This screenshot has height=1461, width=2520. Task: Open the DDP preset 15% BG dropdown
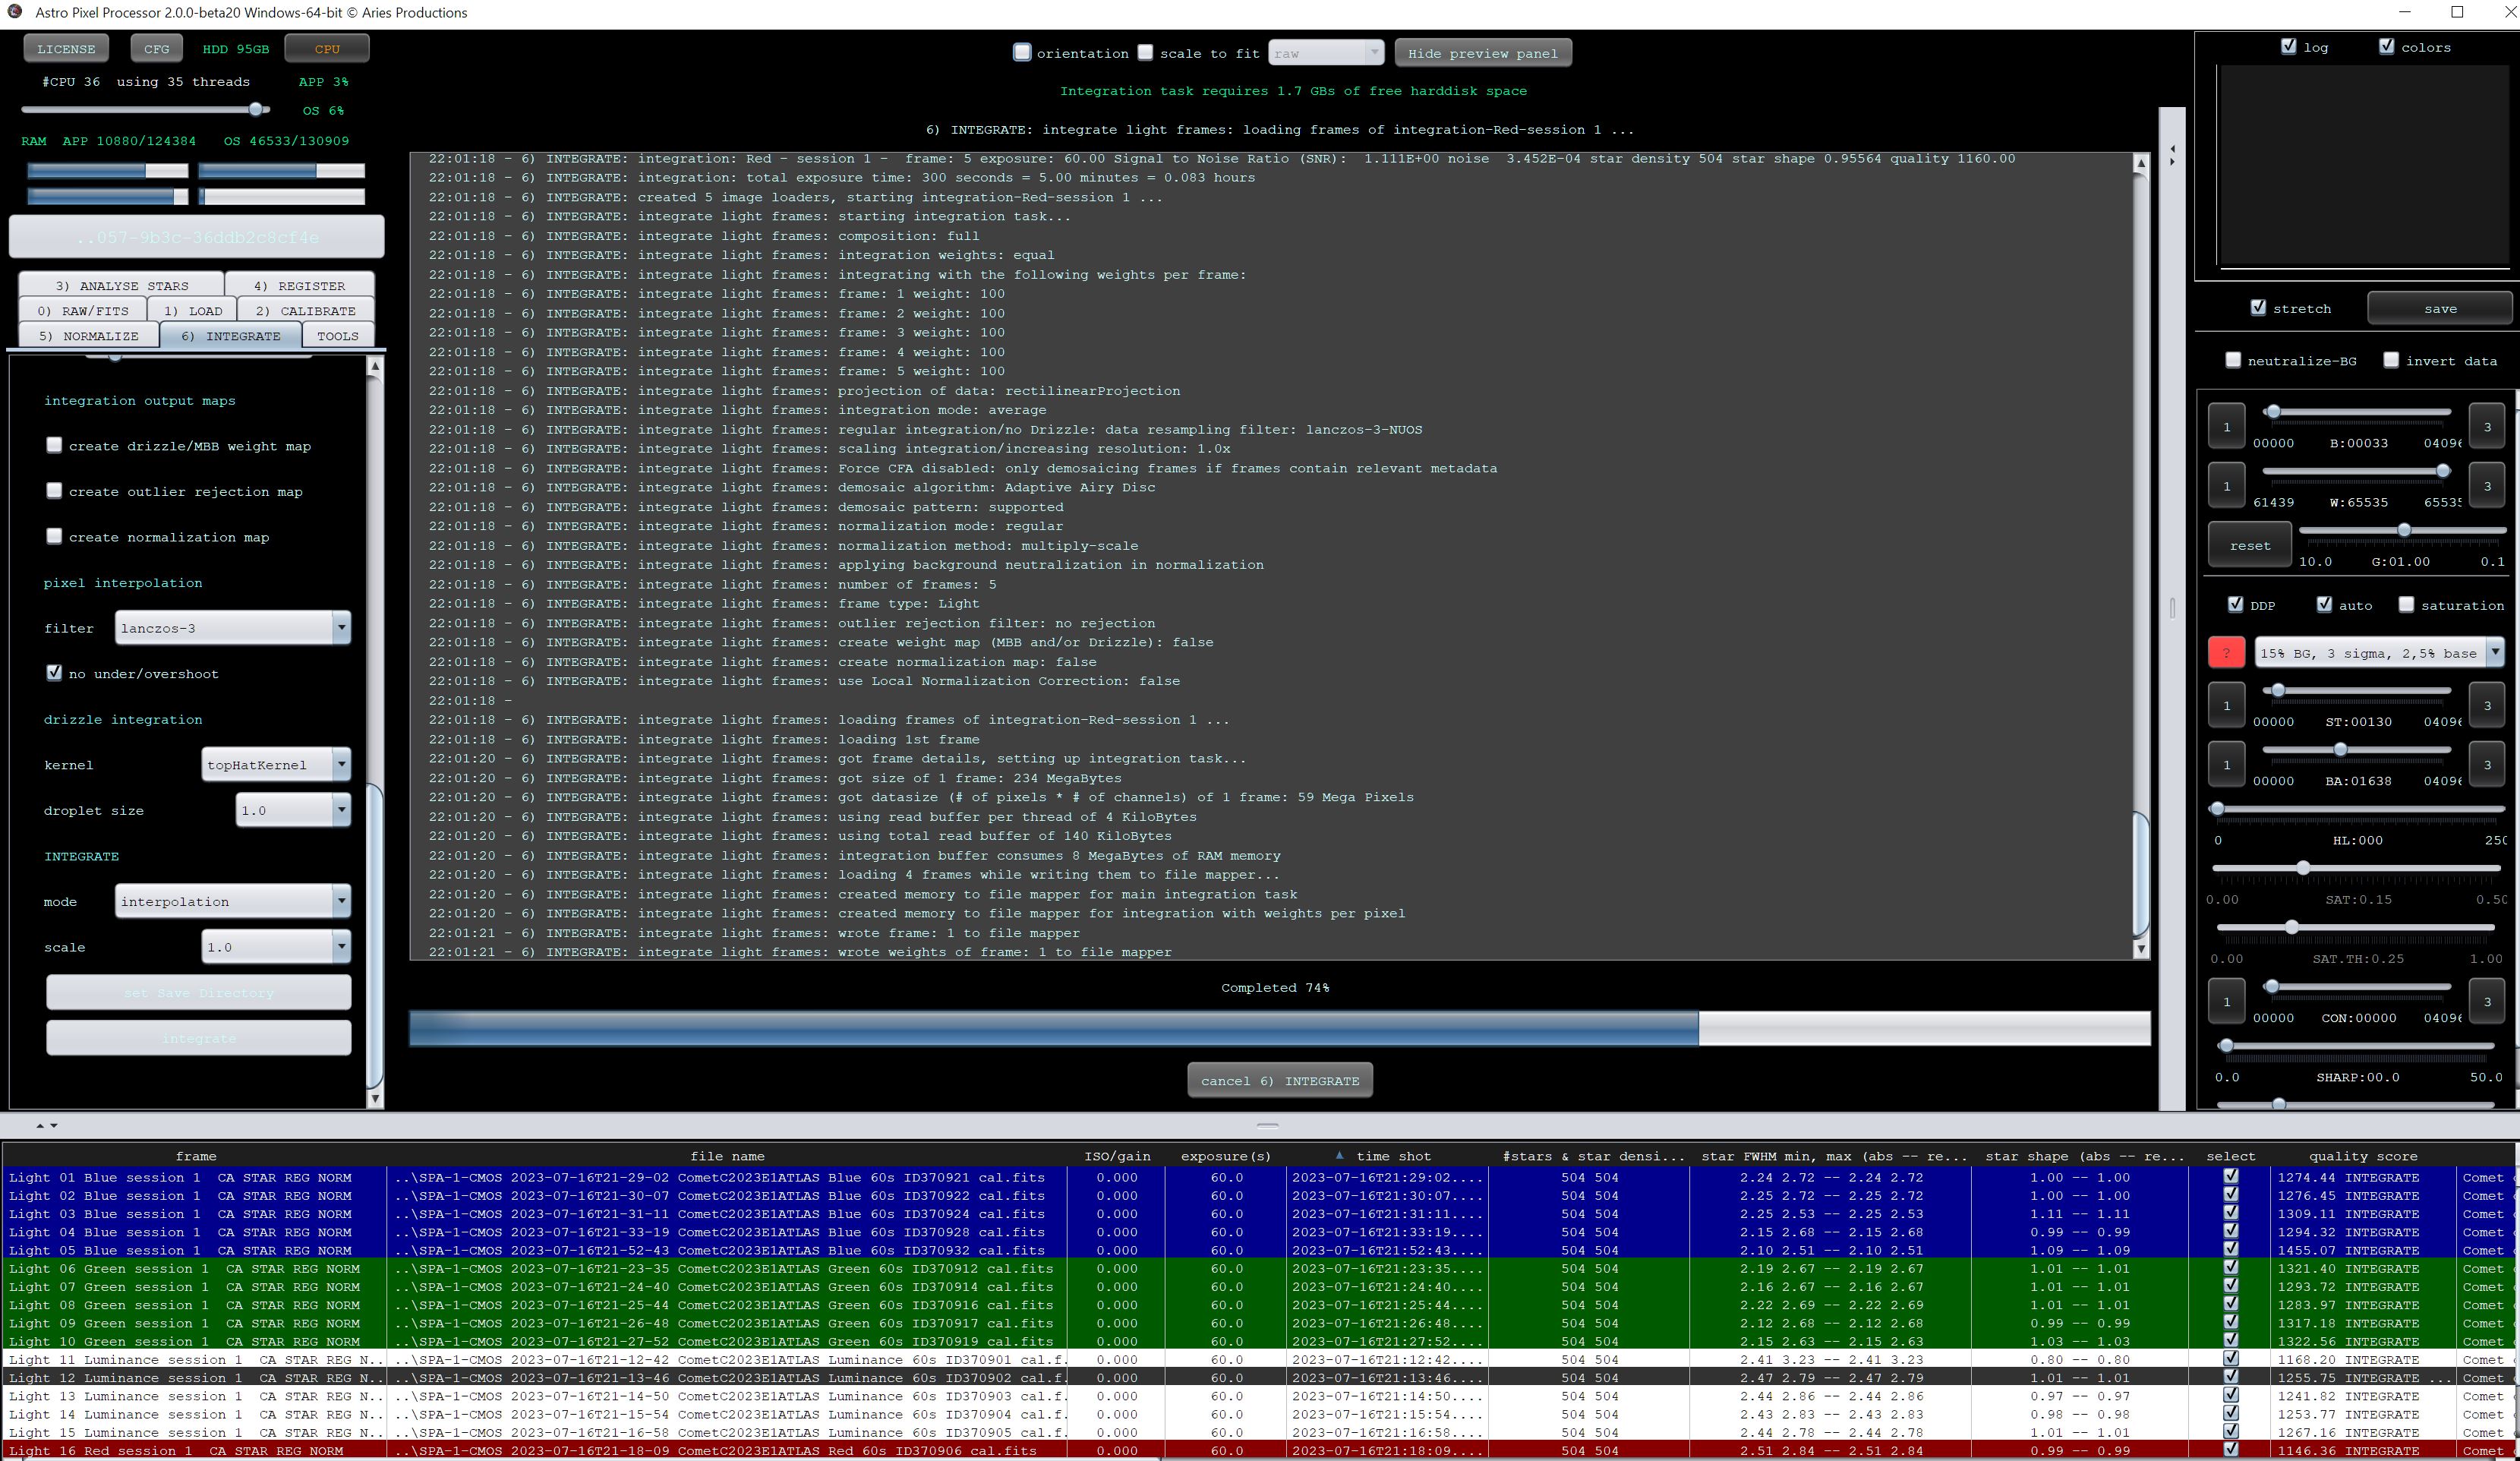pyautogui.click(x=2494, y=653)
